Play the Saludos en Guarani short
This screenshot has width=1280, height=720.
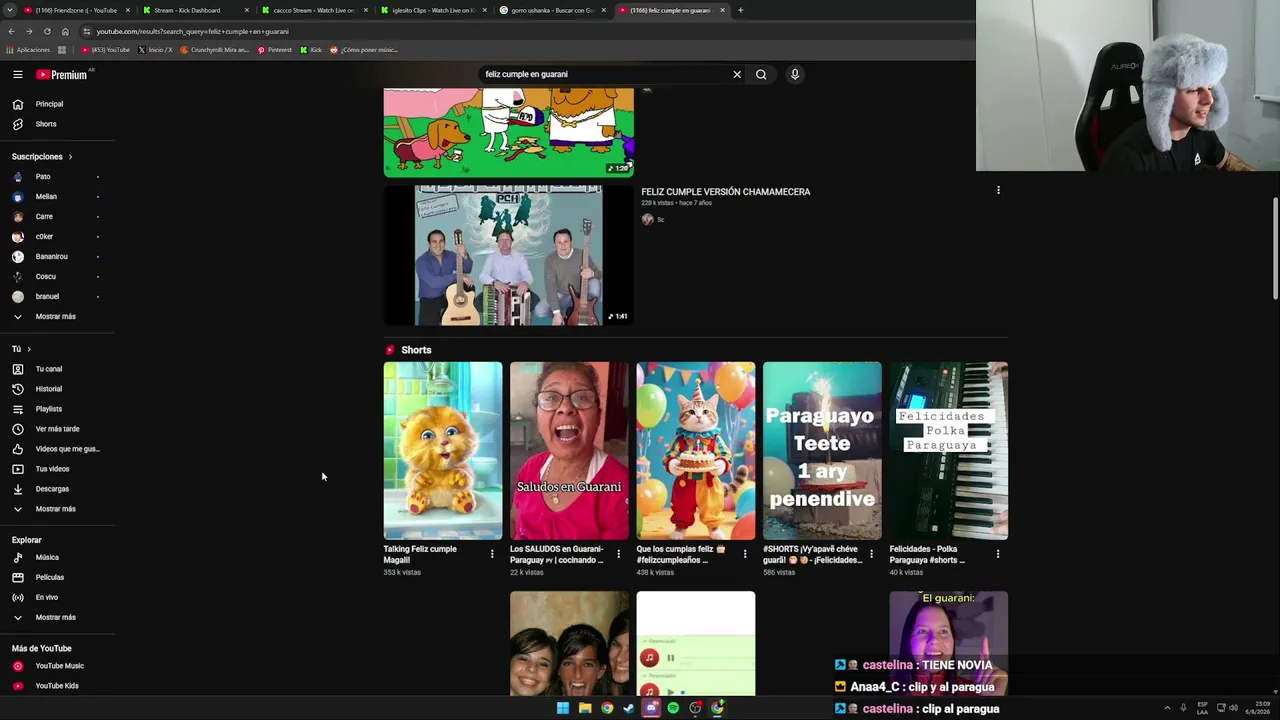pyautogui.click(x=569, y=451)
